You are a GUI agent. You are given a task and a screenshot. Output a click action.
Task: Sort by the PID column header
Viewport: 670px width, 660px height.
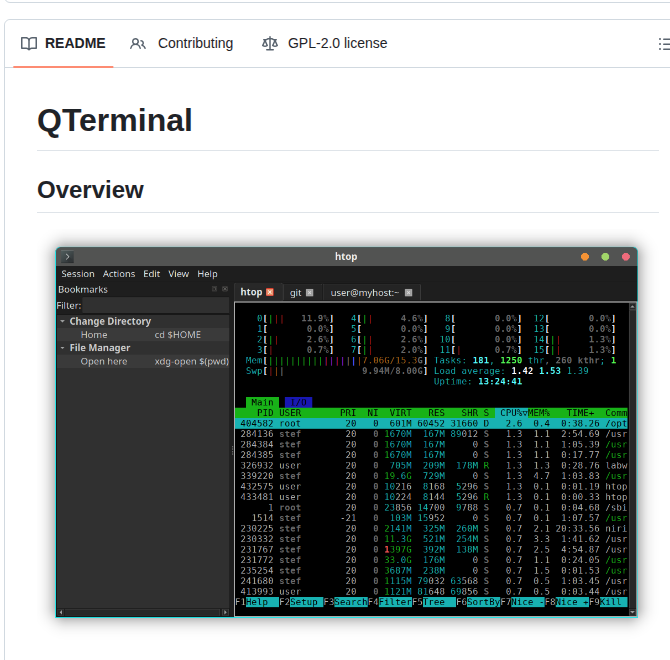pyautogui.click(x=265, y=413)
